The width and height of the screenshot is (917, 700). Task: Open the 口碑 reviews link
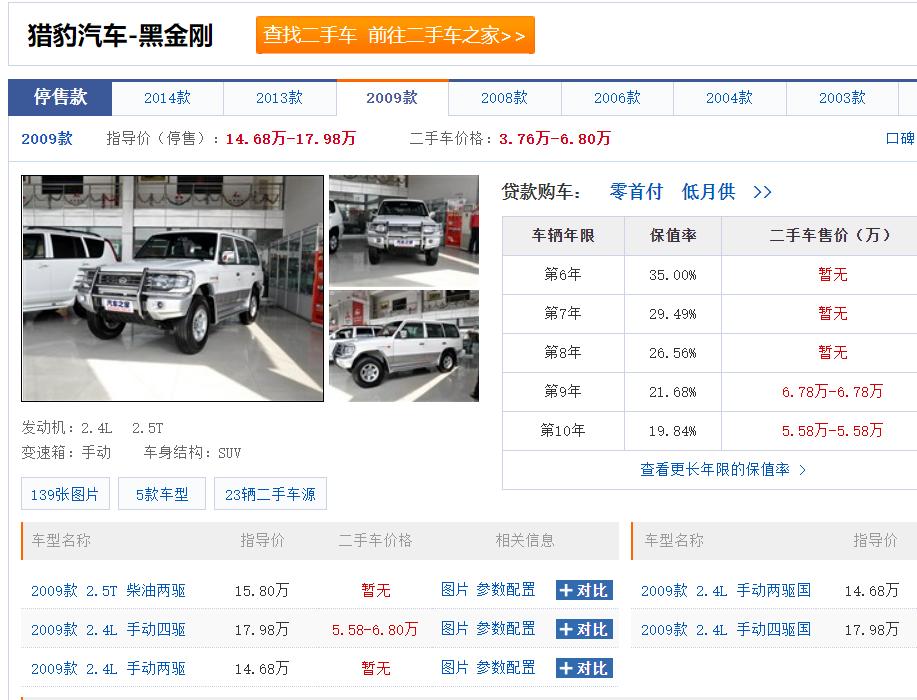[x=898, y=141]
